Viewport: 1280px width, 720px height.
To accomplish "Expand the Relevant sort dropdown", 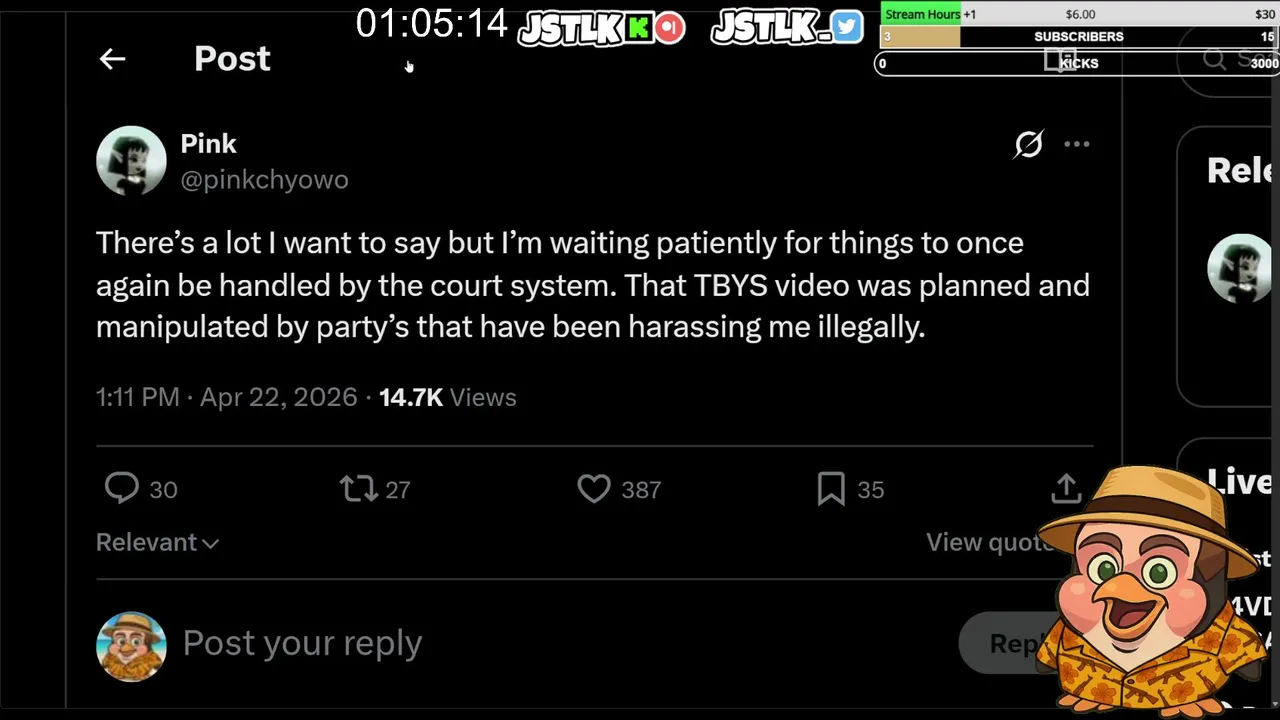I will point(157,542).
